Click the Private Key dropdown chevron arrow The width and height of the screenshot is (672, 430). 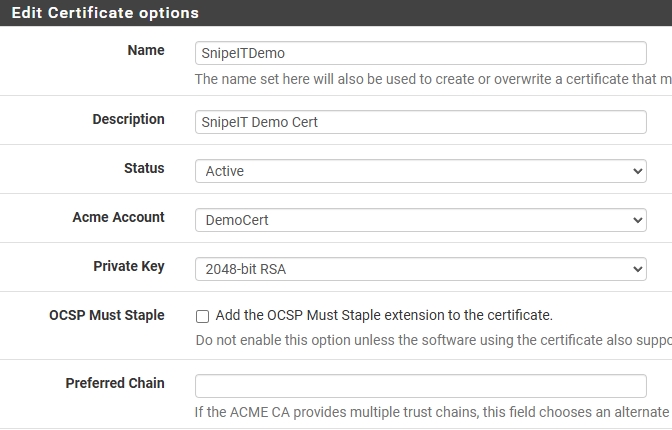tap(637, 269)
